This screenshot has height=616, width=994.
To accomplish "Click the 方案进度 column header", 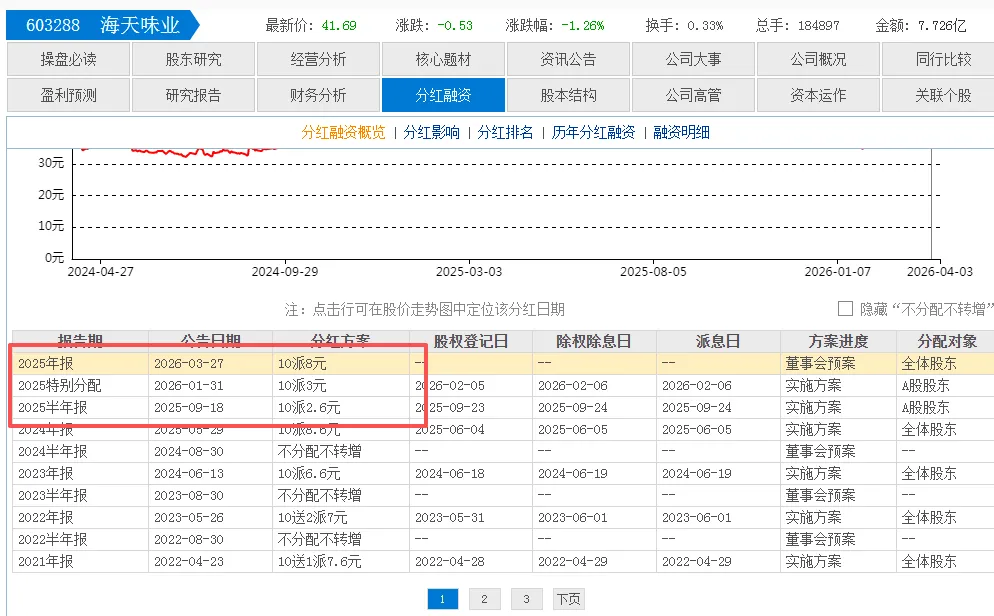I will [838, 342].
